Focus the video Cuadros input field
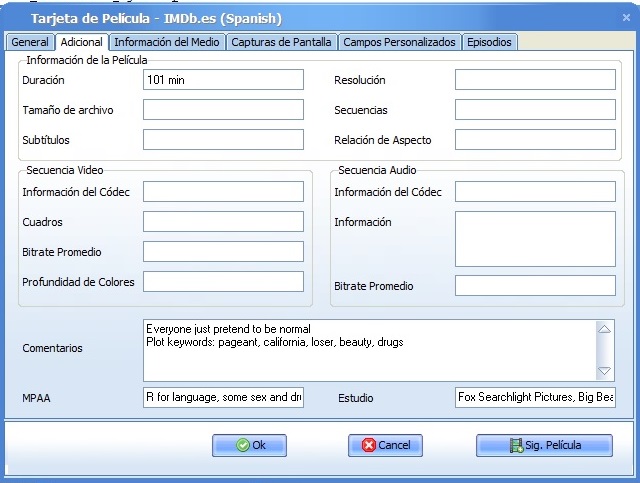 click(223, 221)
